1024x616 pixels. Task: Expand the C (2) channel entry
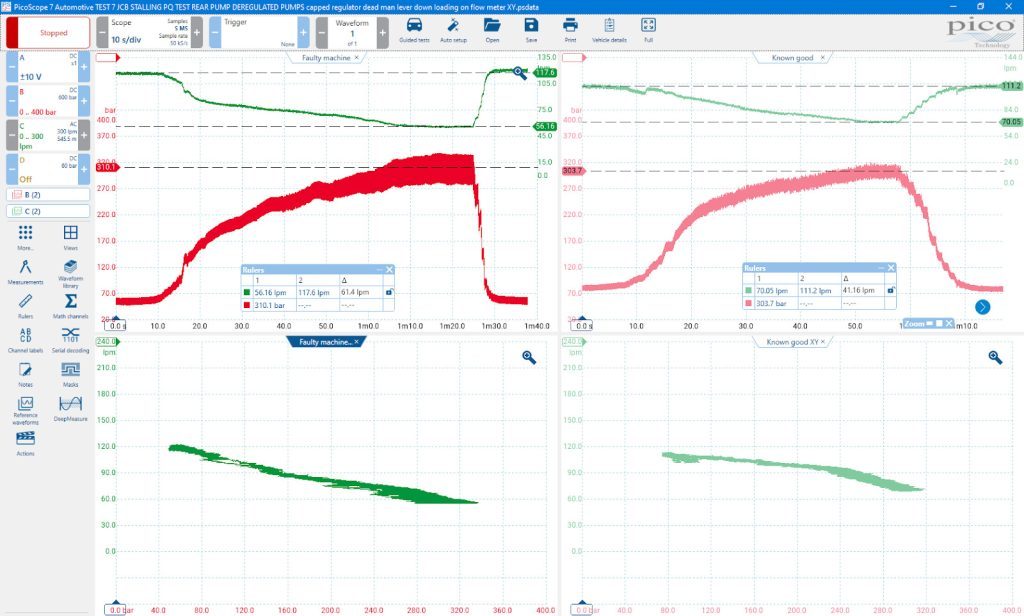coord(48,211)
